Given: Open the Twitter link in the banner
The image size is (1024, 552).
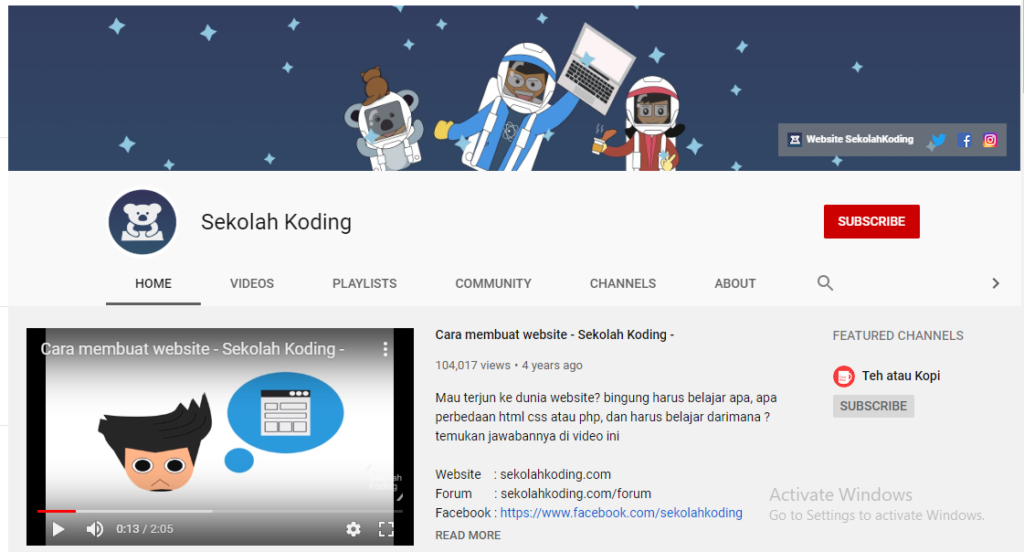Looking at the screenshot, I should (x=938, y=140).
